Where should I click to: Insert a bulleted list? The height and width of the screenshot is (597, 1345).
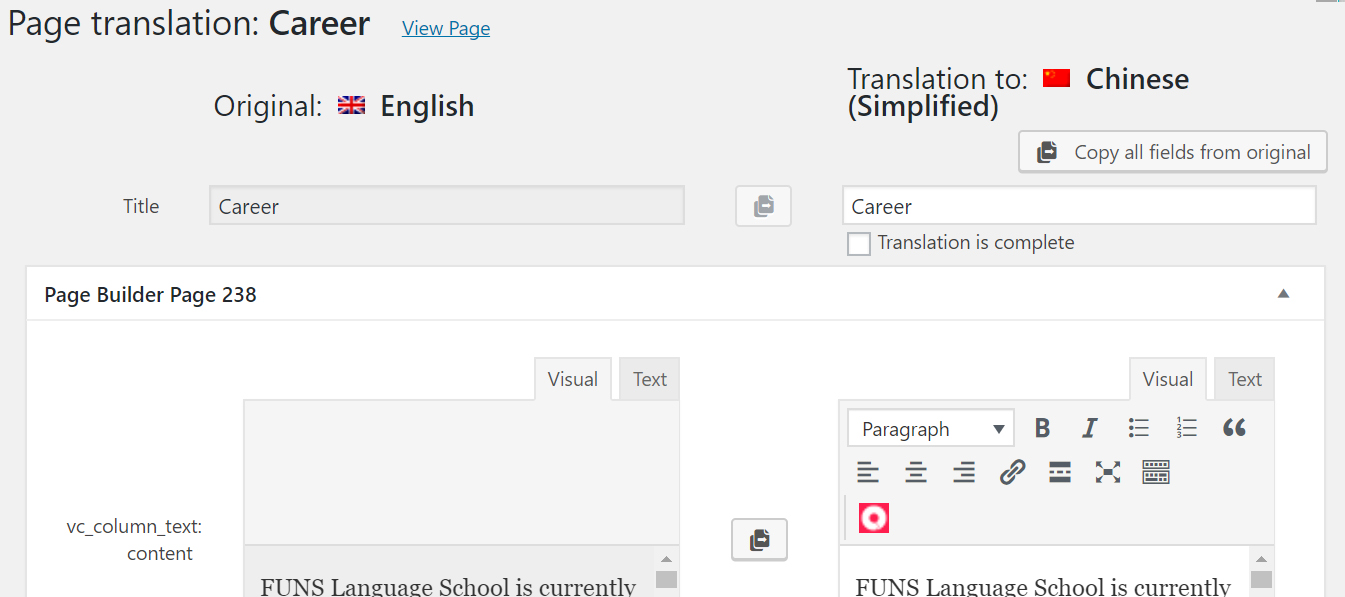click(1138, 429)
